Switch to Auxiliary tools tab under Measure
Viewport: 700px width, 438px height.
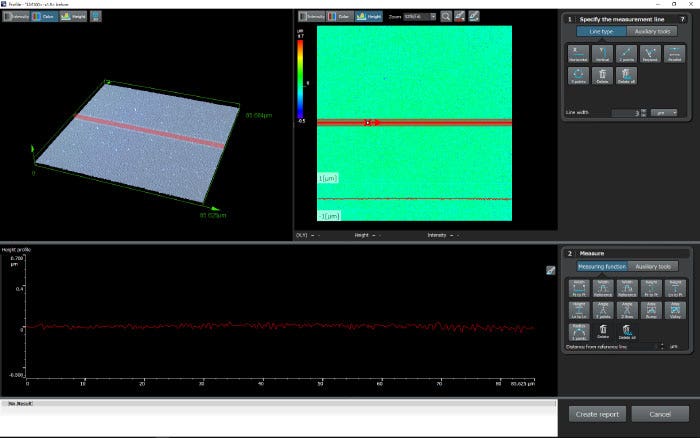coord(653,266)
